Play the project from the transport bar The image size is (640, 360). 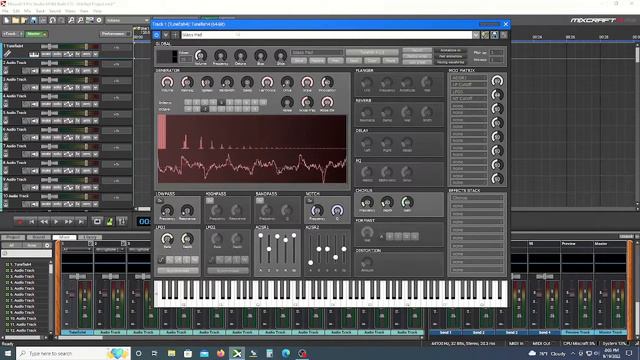[x=56, y=221]
